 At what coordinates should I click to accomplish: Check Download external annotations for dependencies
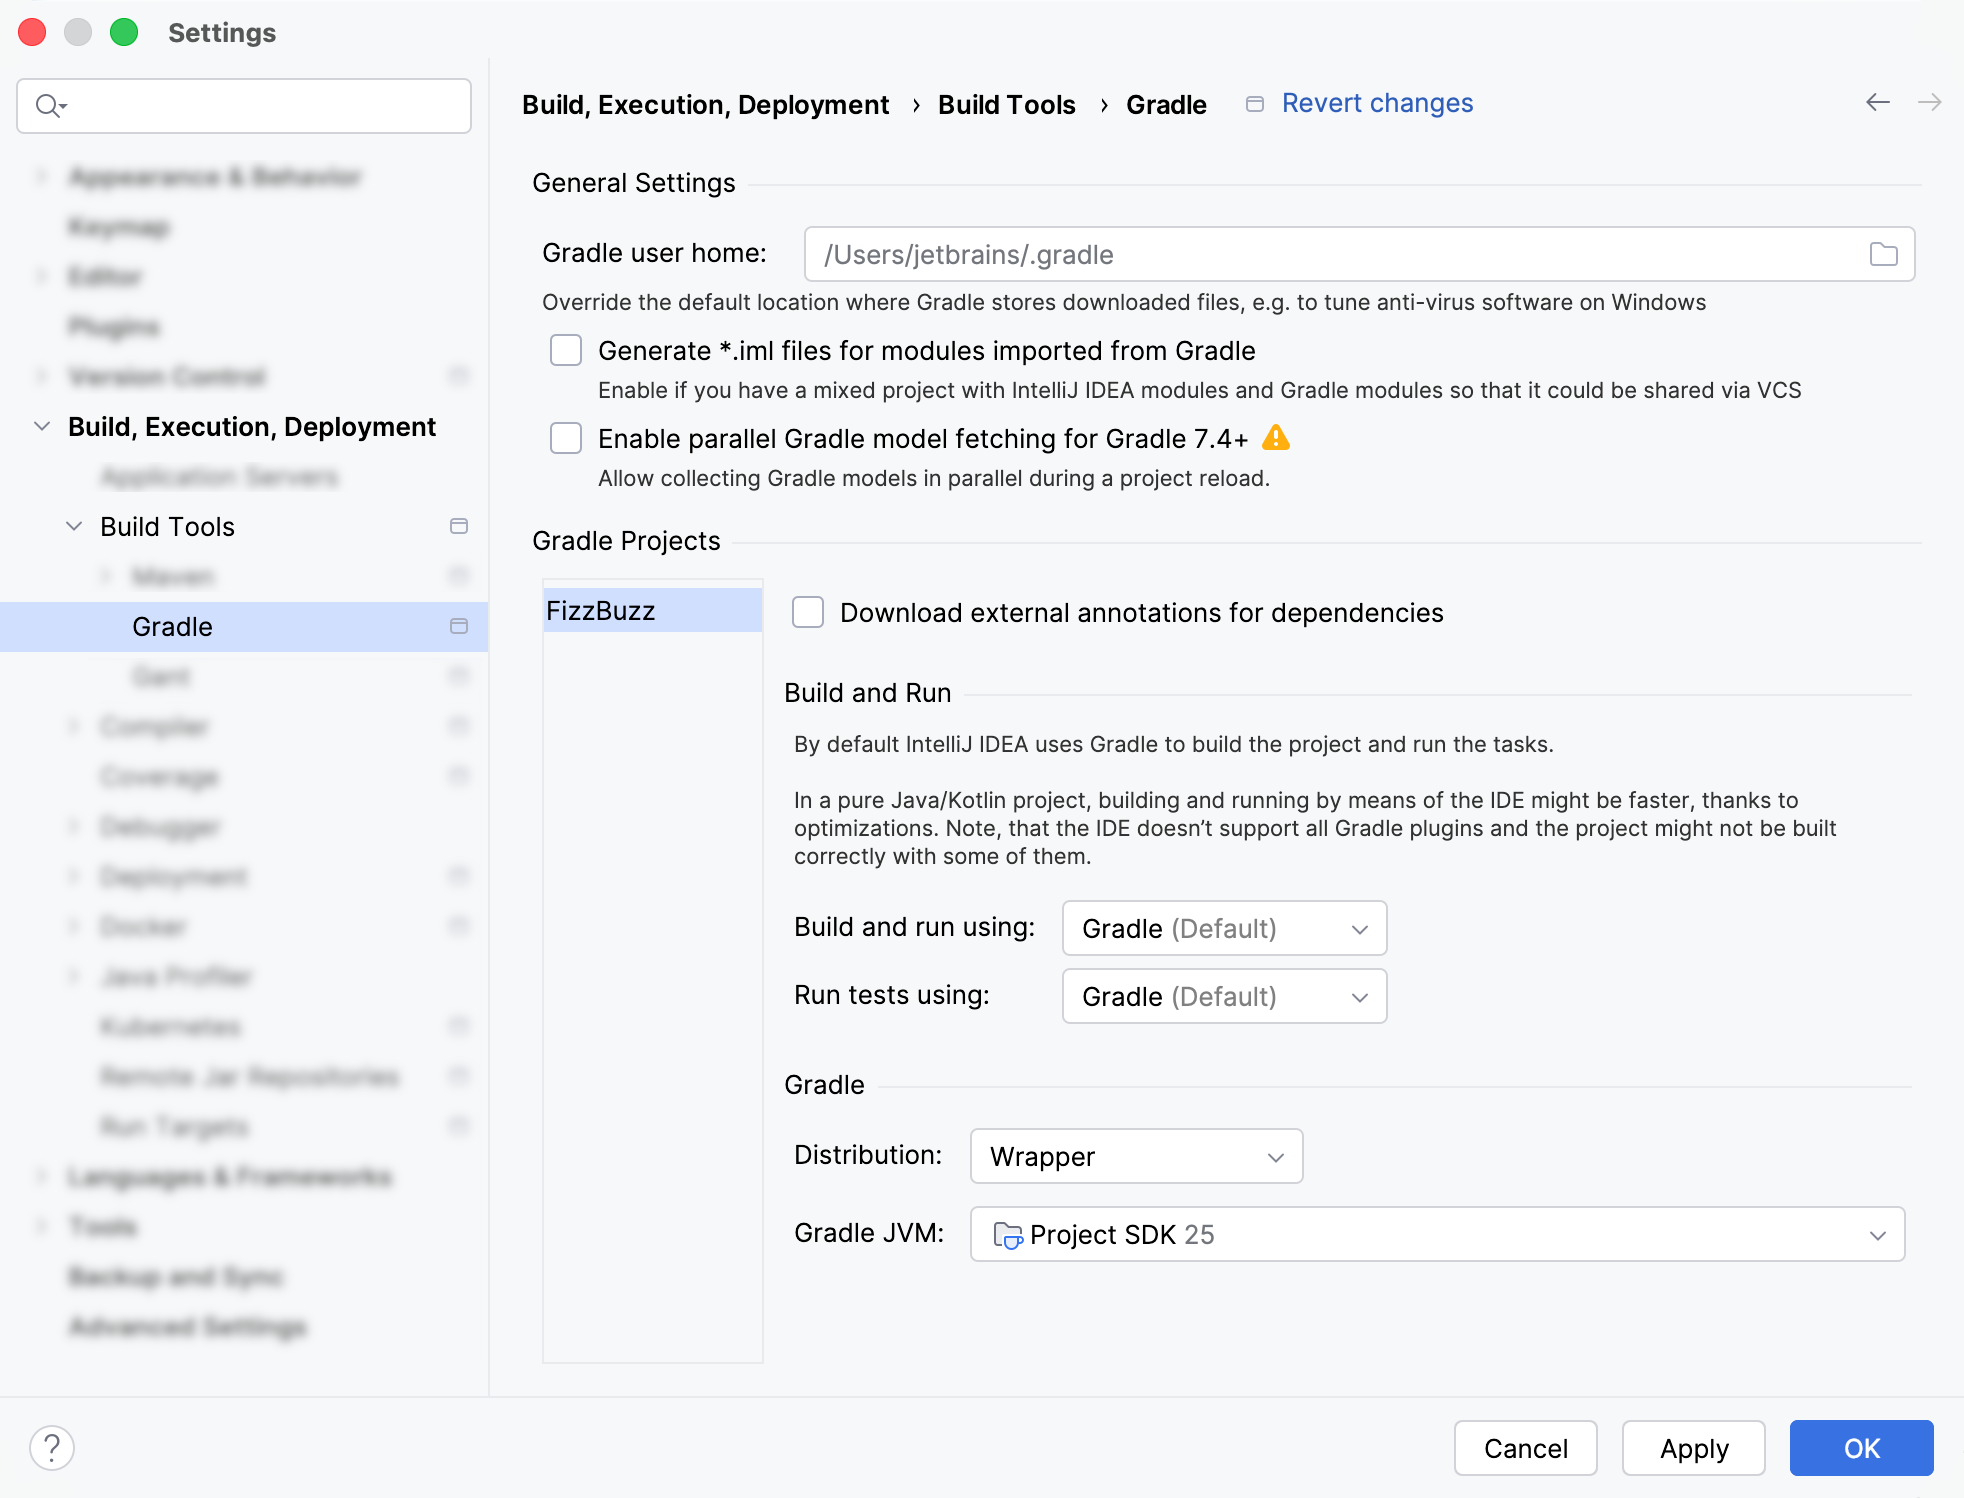click(x=808, y=612)
